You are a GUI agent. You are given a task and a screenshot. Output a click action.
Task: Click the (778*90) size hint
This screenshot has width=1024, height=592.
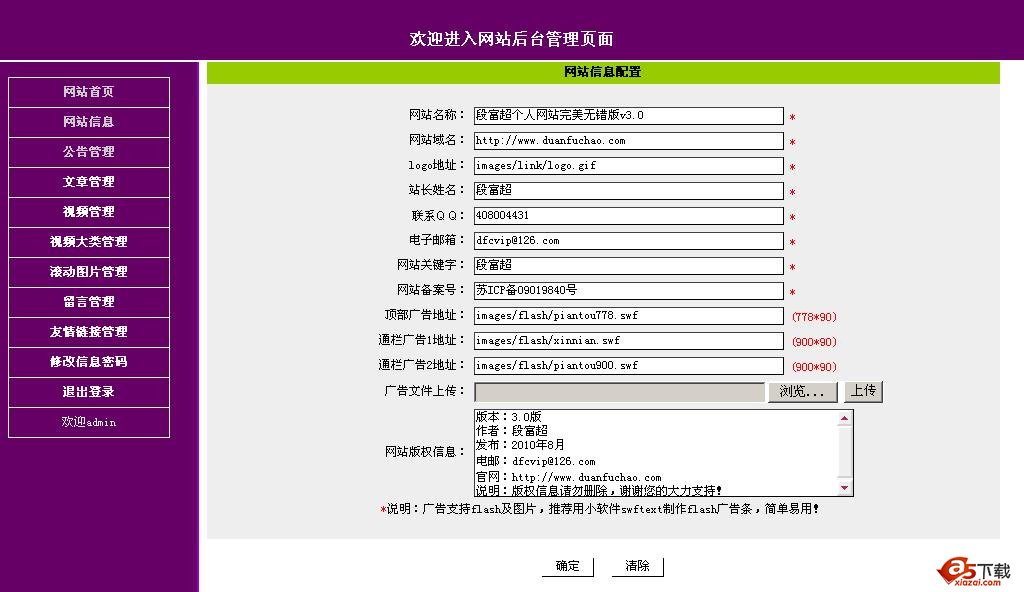coord(814,317)
